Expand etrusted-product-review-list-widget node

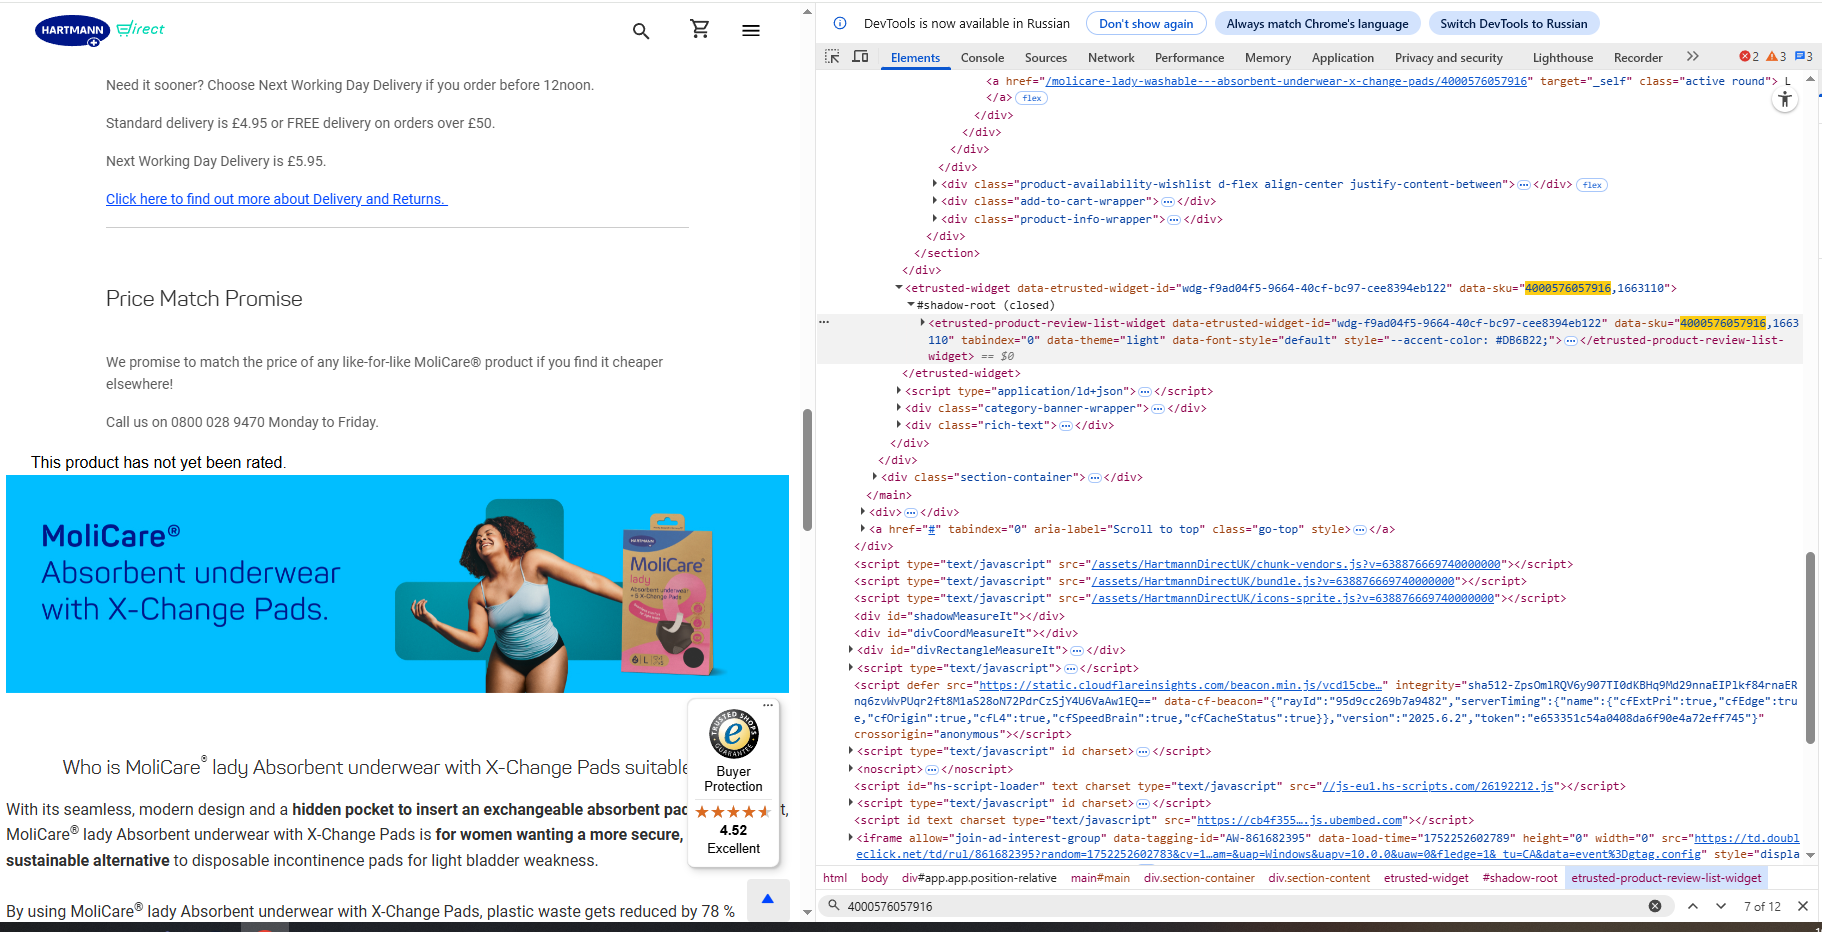click(x=922, y=323)
